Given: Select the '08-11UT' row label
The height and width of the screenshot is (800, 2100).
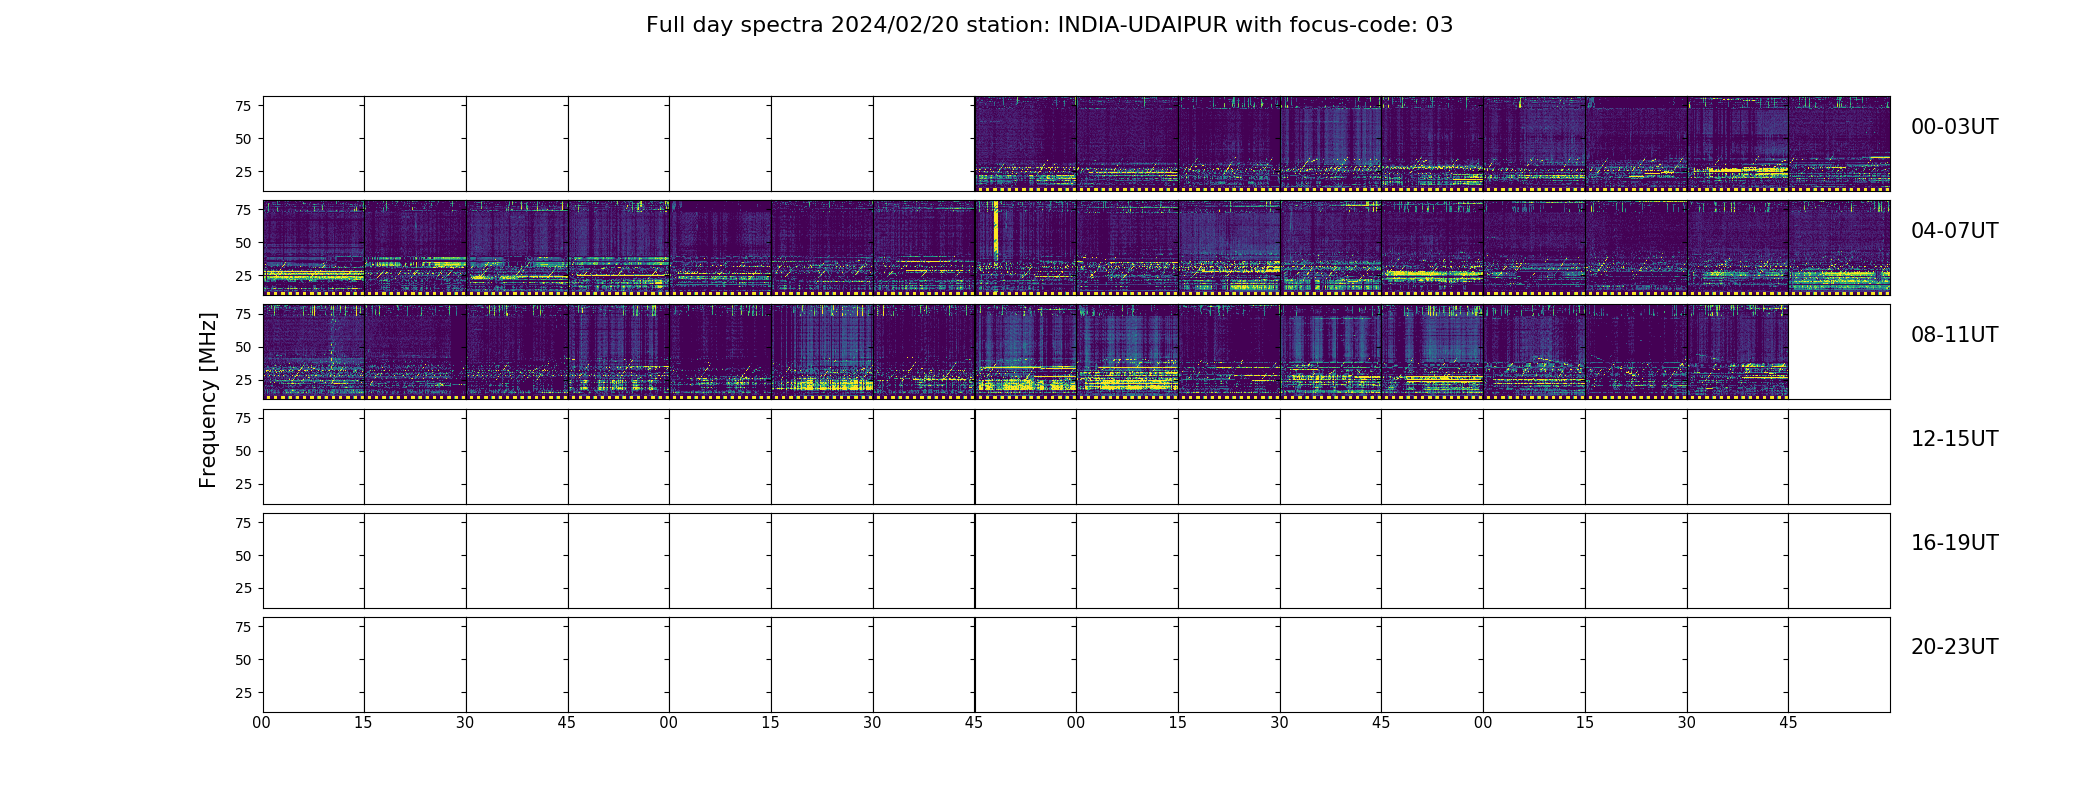Looking at the screenshot, I should click(x=1954, y=335).
